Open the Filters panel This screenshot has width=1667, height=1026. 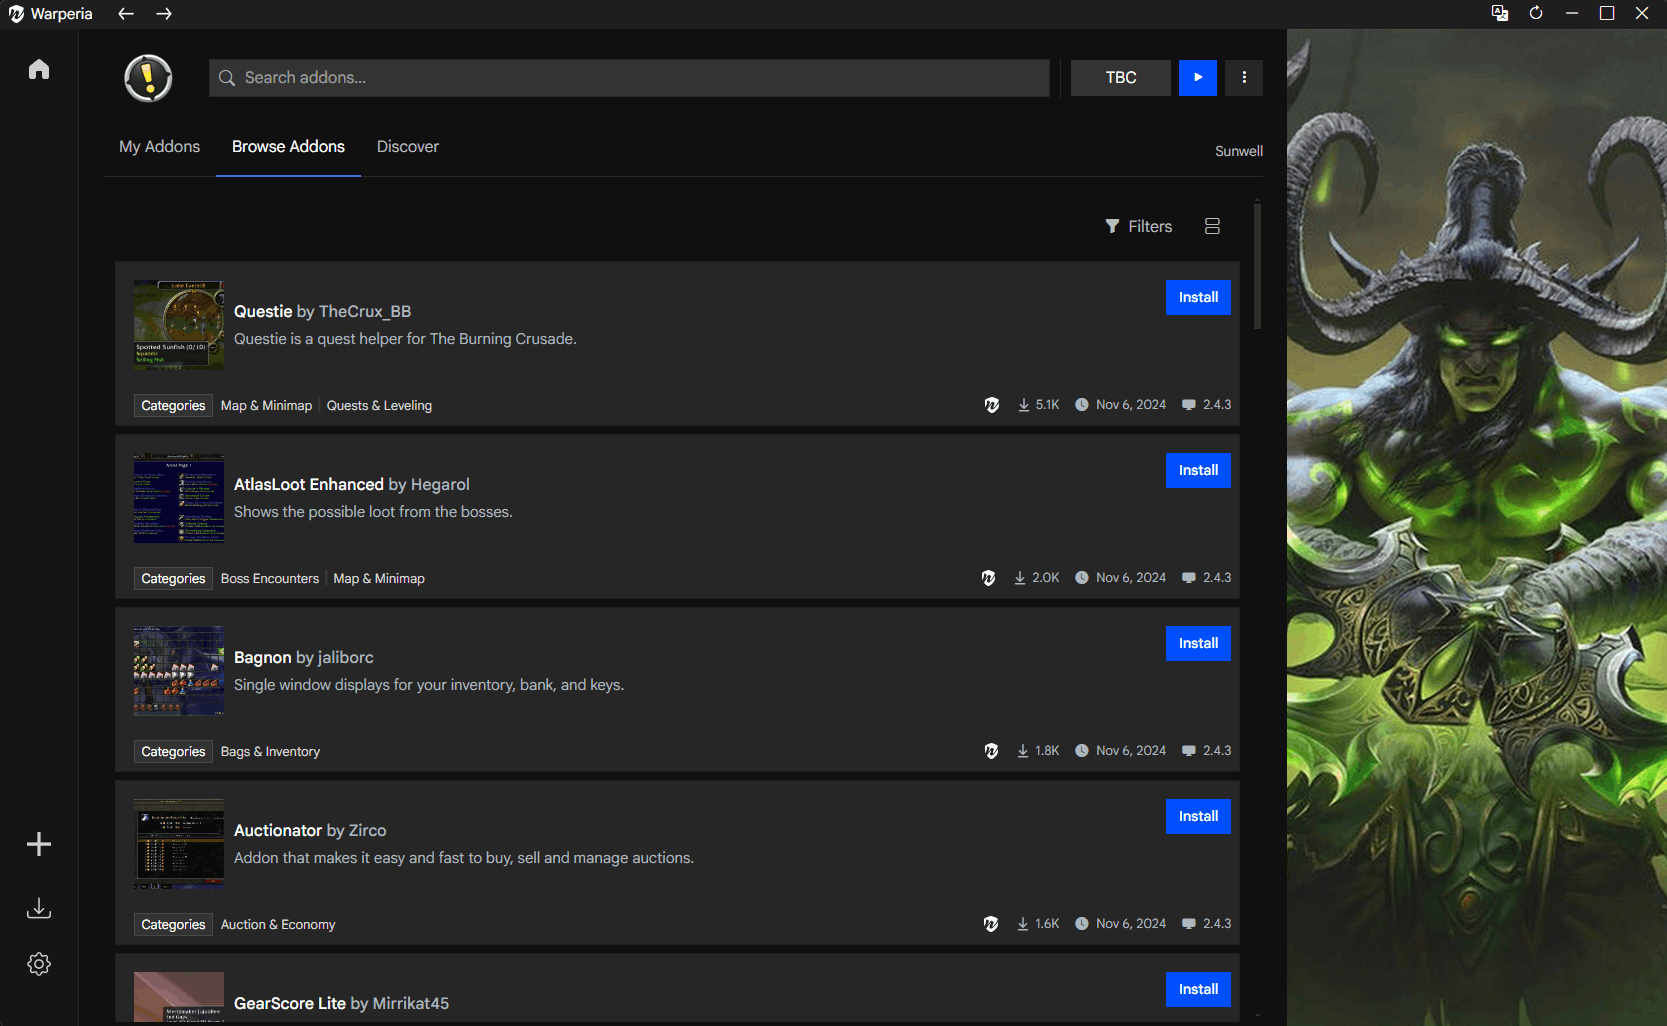click(x=1138, y=226)
